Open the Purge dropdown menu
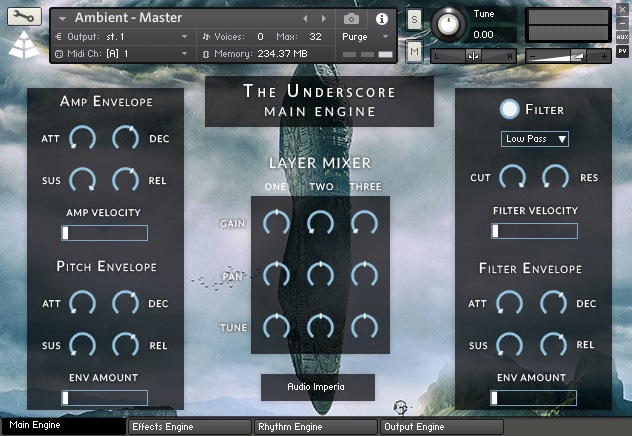The width and height of the screenshot is (632, 436). tap(365, 37)
